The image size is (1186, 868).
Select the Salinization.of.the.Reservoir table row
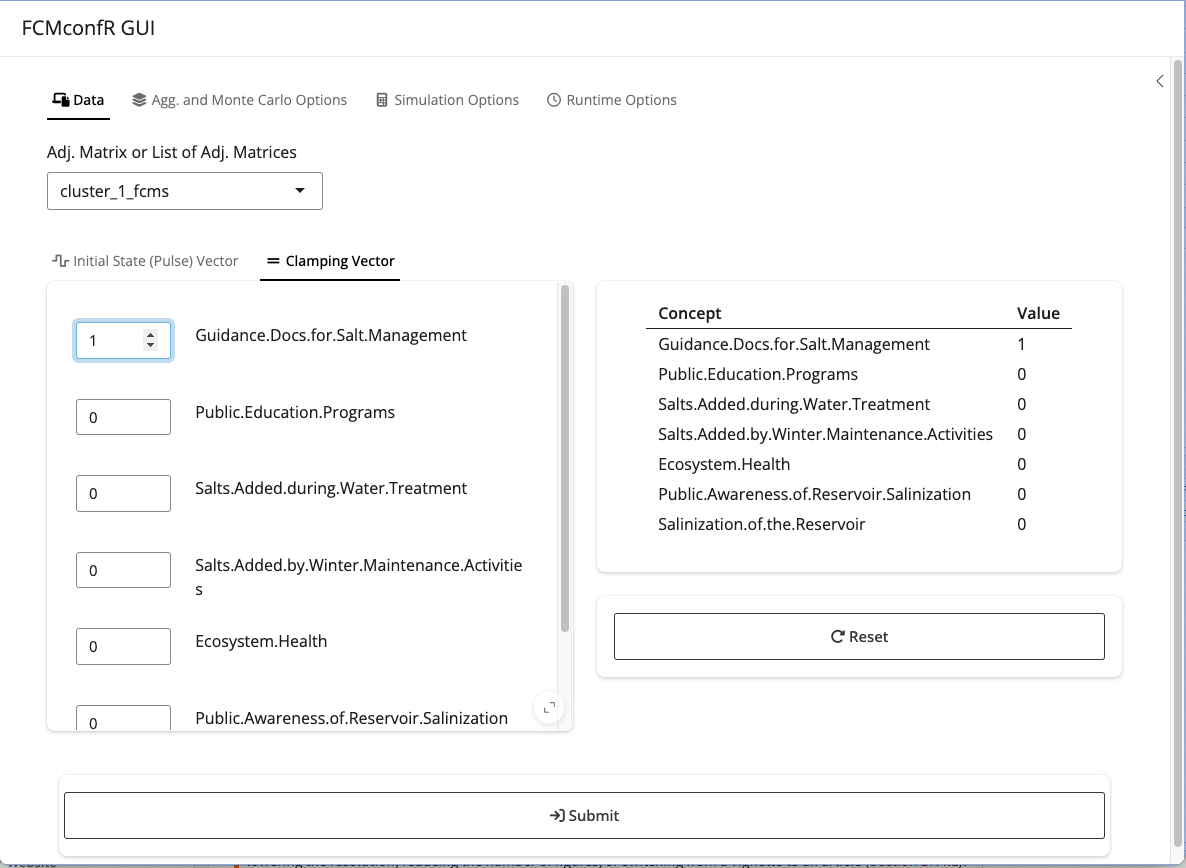(858, 524)
